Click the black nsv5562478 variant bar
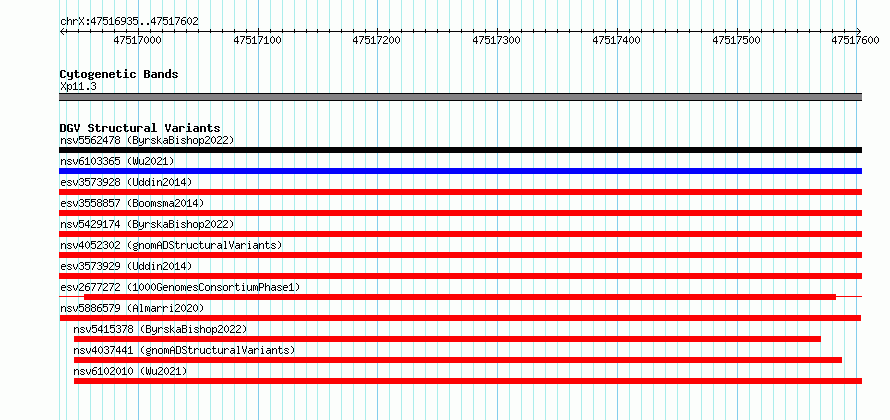The height and width of the screenshot is (420, 890). click(460, 150)
